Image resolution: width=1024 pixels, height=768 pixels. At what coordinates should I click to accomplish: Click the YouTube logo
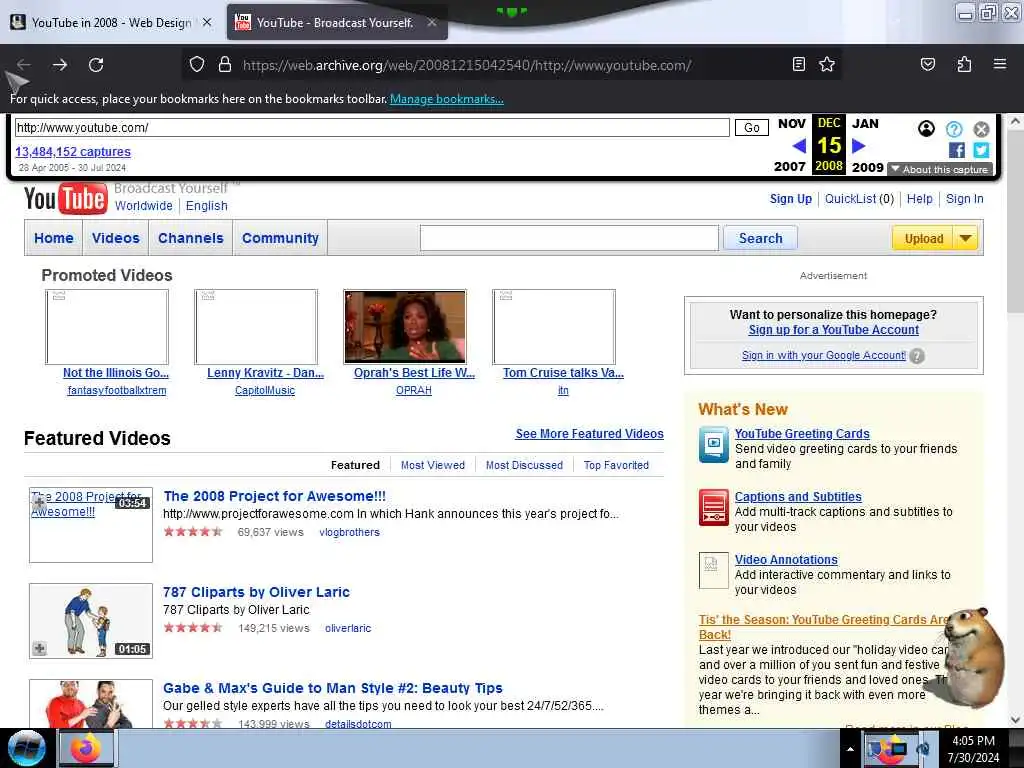pos(65,198)
